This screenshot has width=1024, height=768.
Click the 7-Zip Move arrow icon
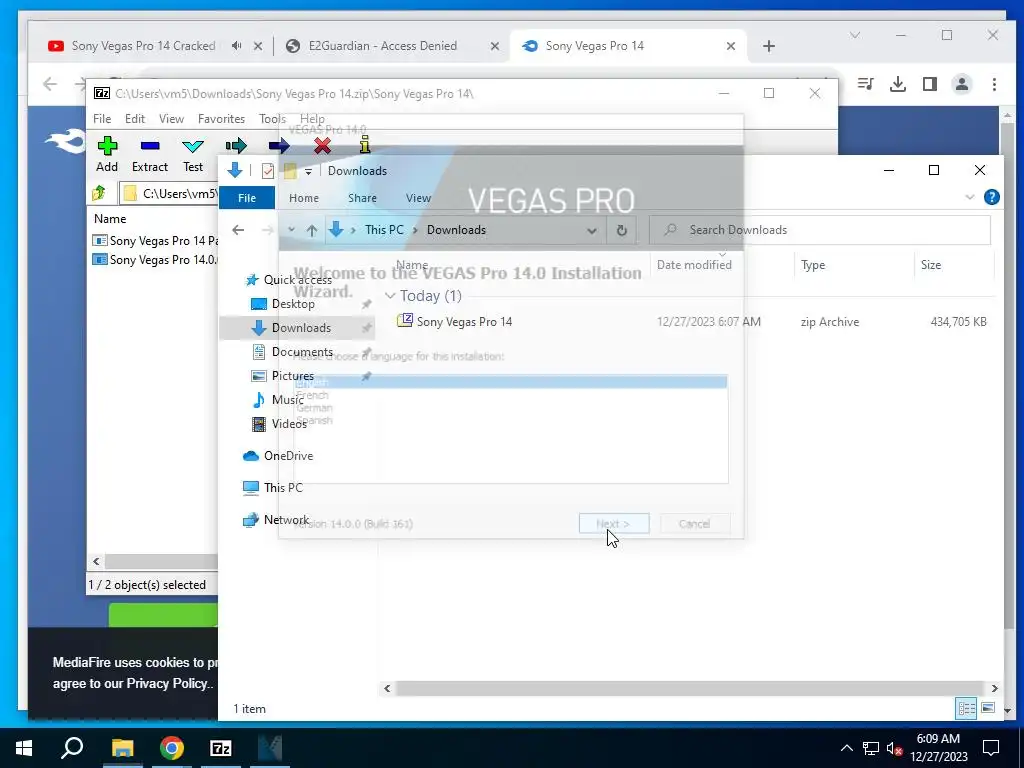279,146
